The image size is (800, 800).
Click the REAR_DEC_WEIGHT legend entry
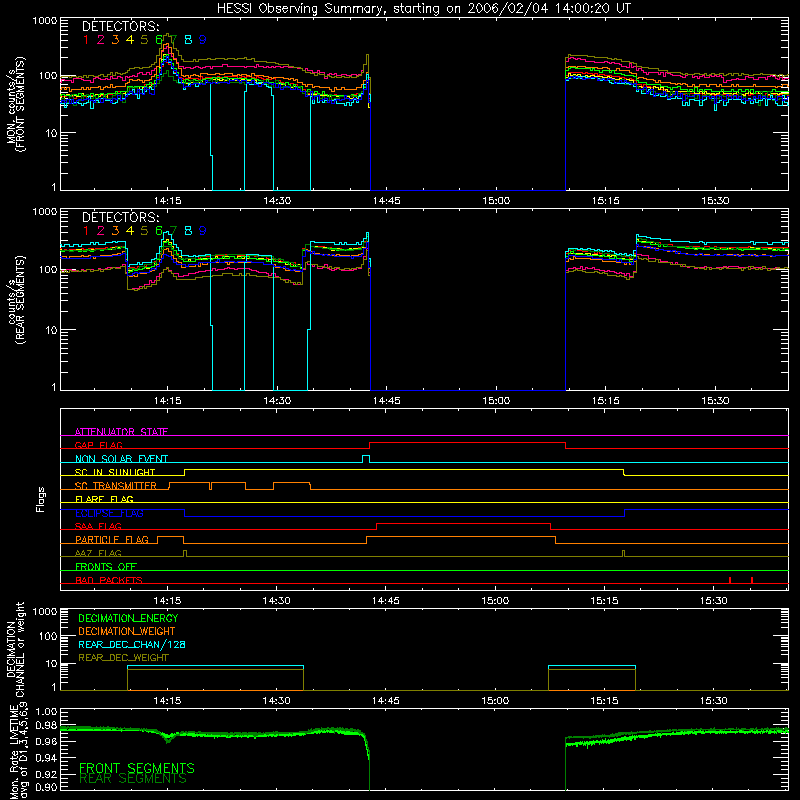click(123, 658)
